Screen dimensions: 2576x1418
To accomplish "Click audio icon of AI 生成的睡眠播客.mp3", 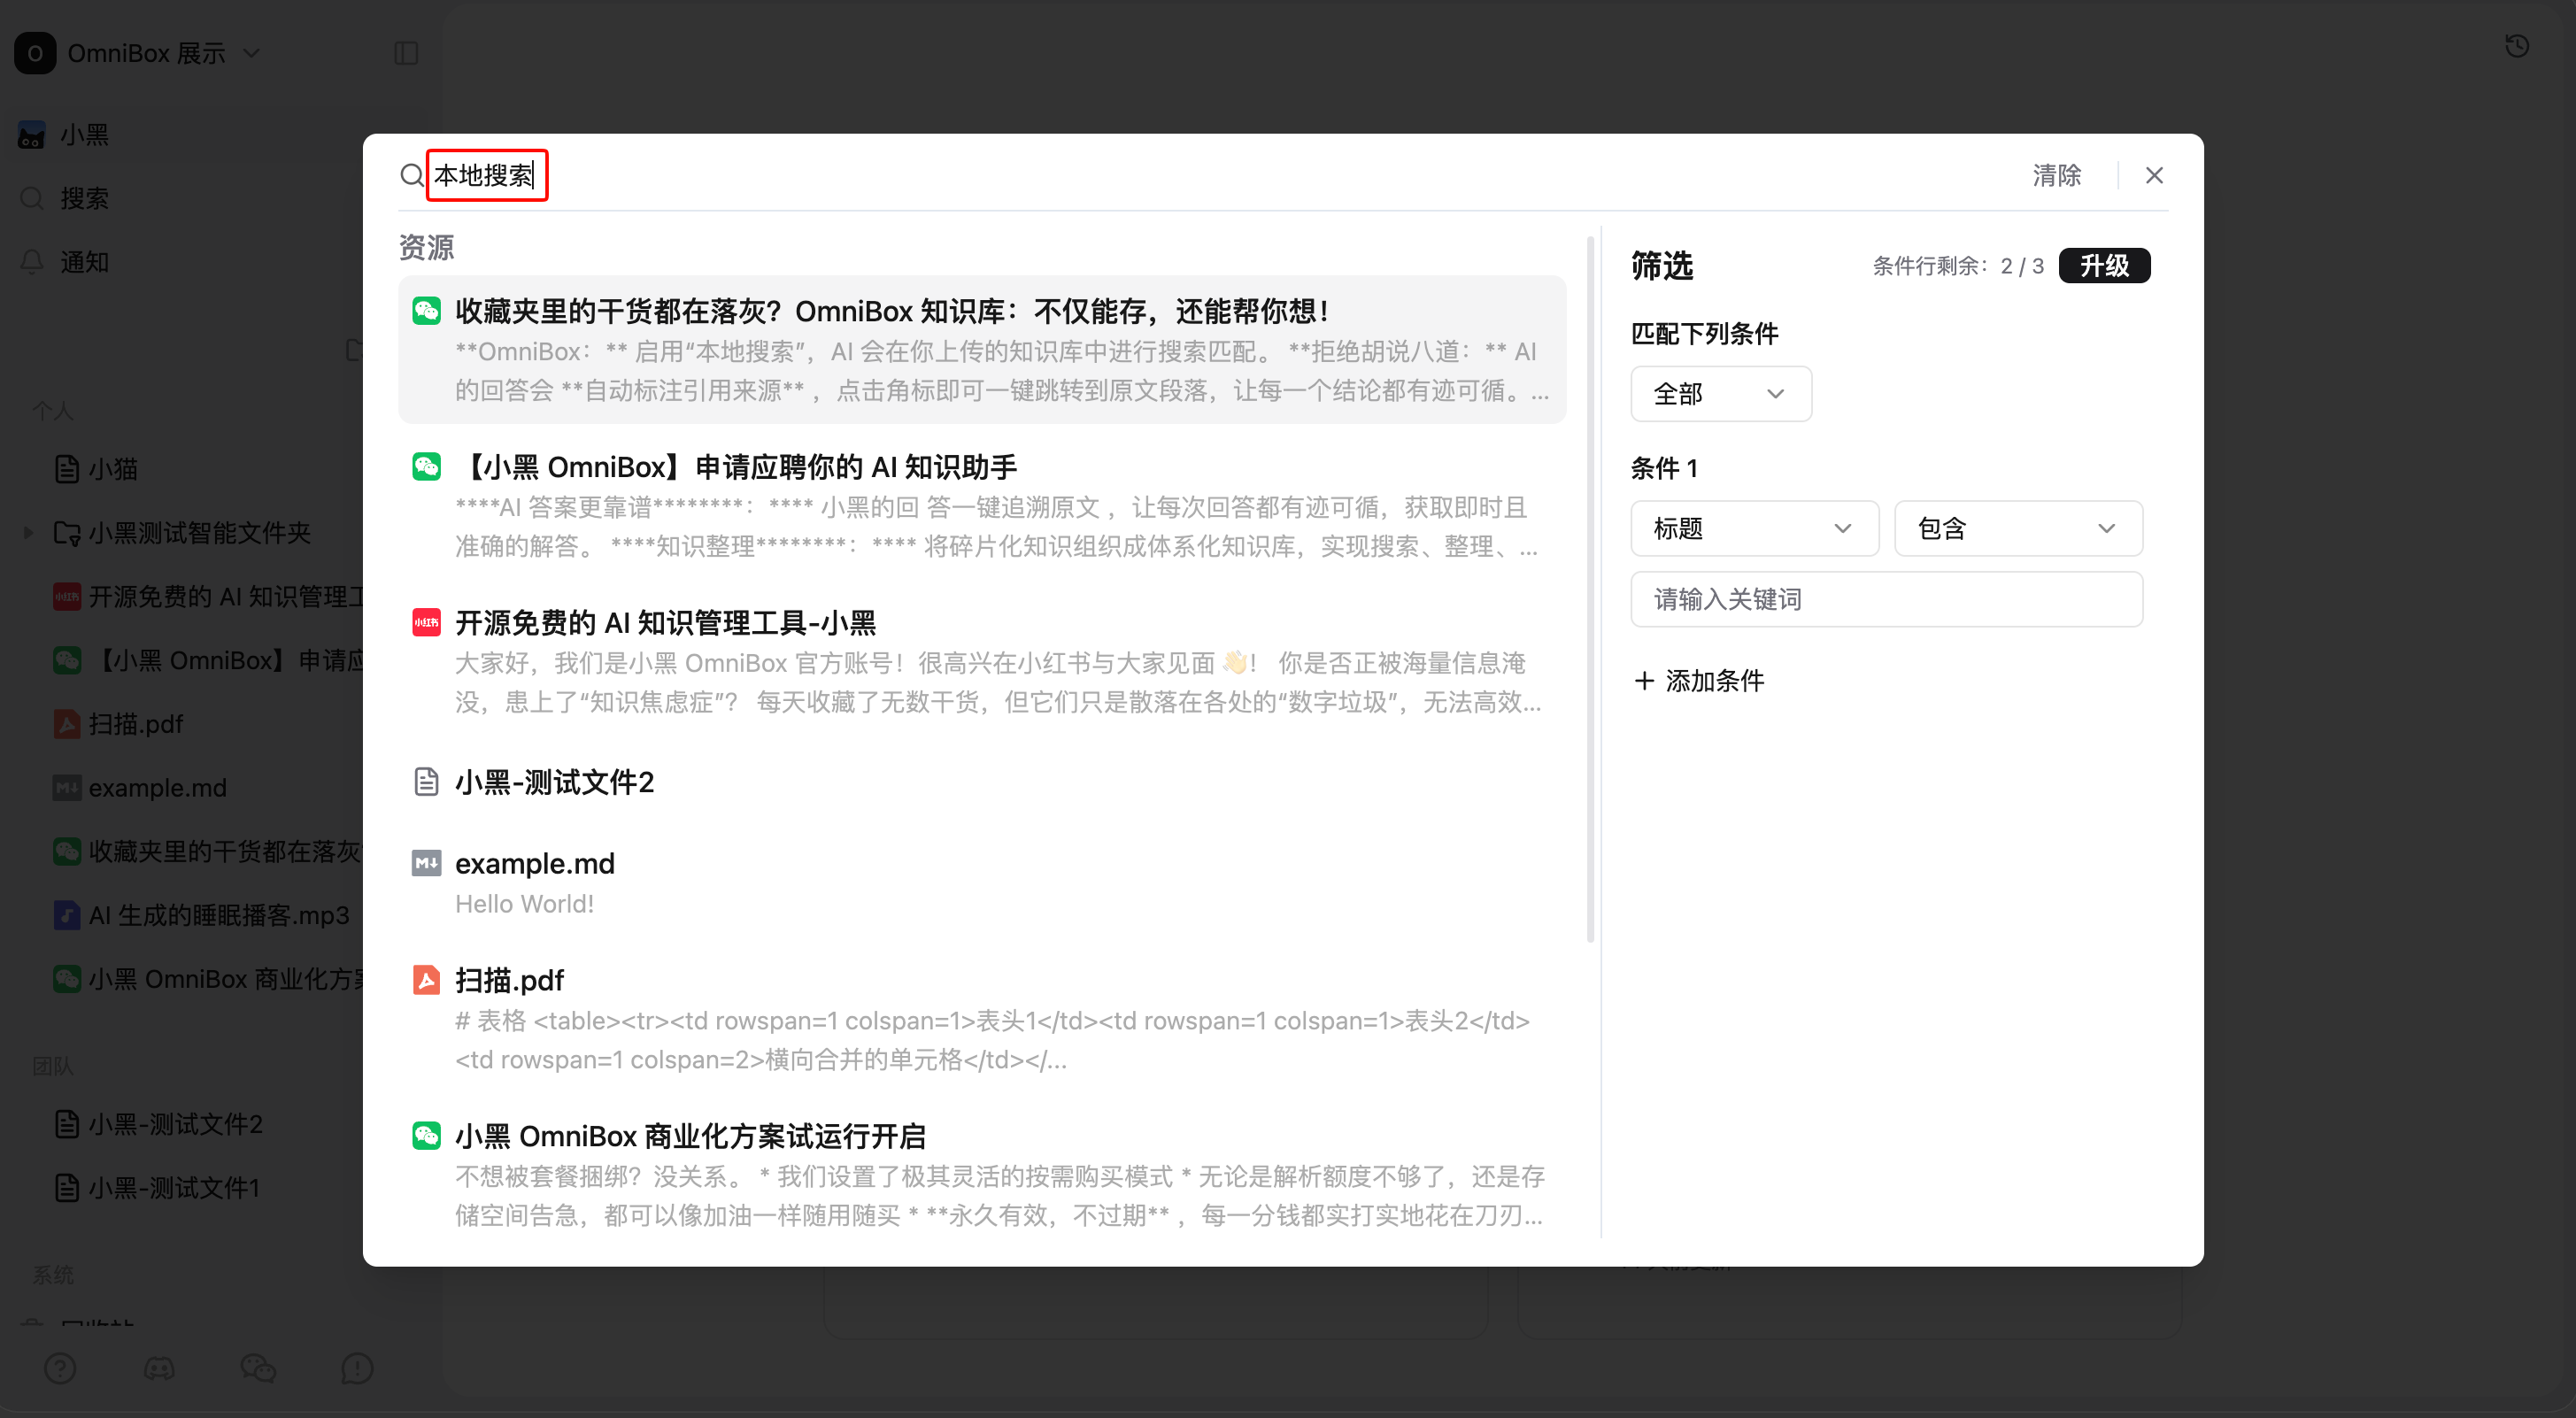I will tap(67, 915).
